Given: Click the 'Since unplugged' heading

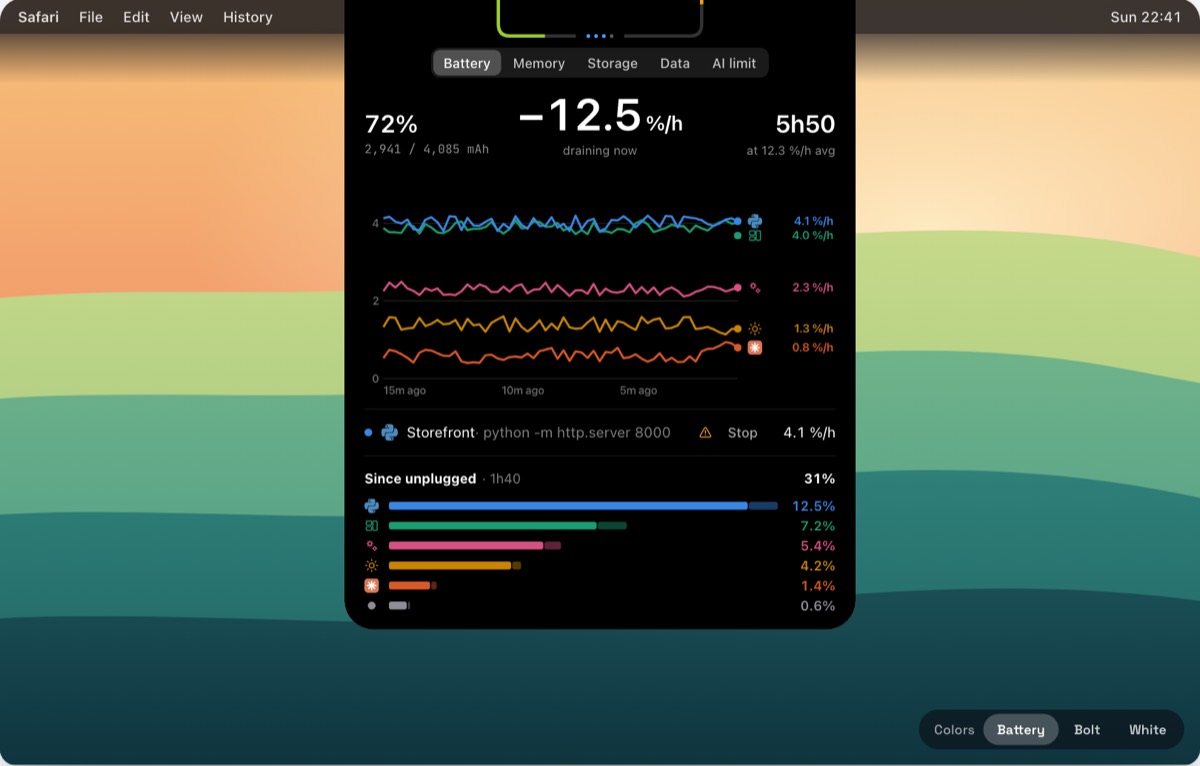Looking at the screenshot, I should 420,479.
